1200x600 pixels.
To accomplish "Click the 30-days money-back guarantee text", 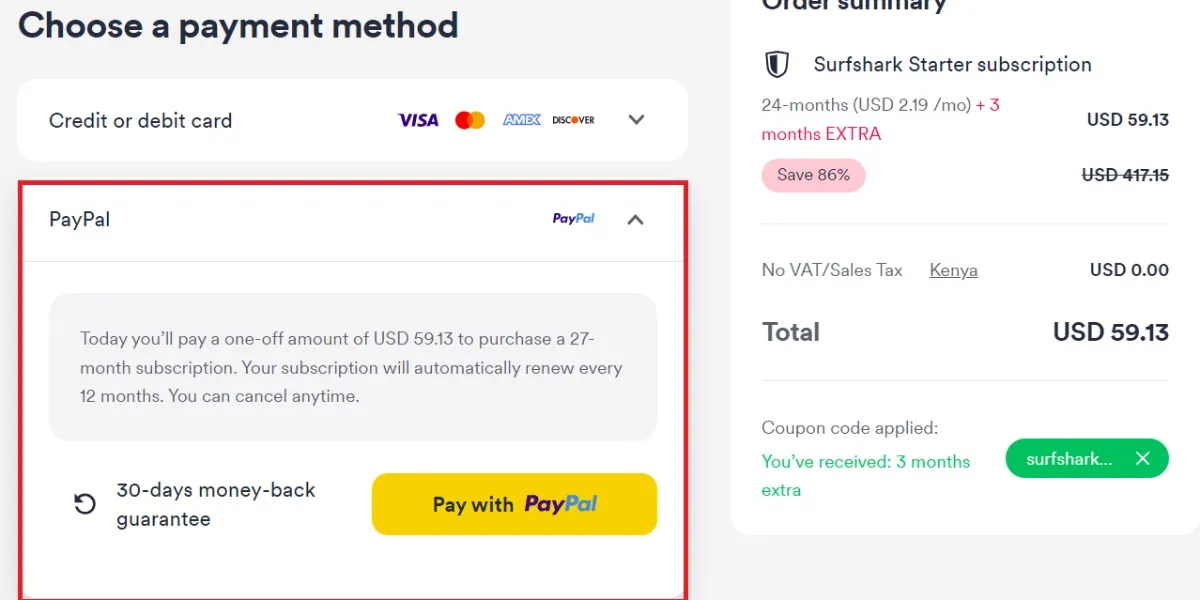I will pos(216,504).
